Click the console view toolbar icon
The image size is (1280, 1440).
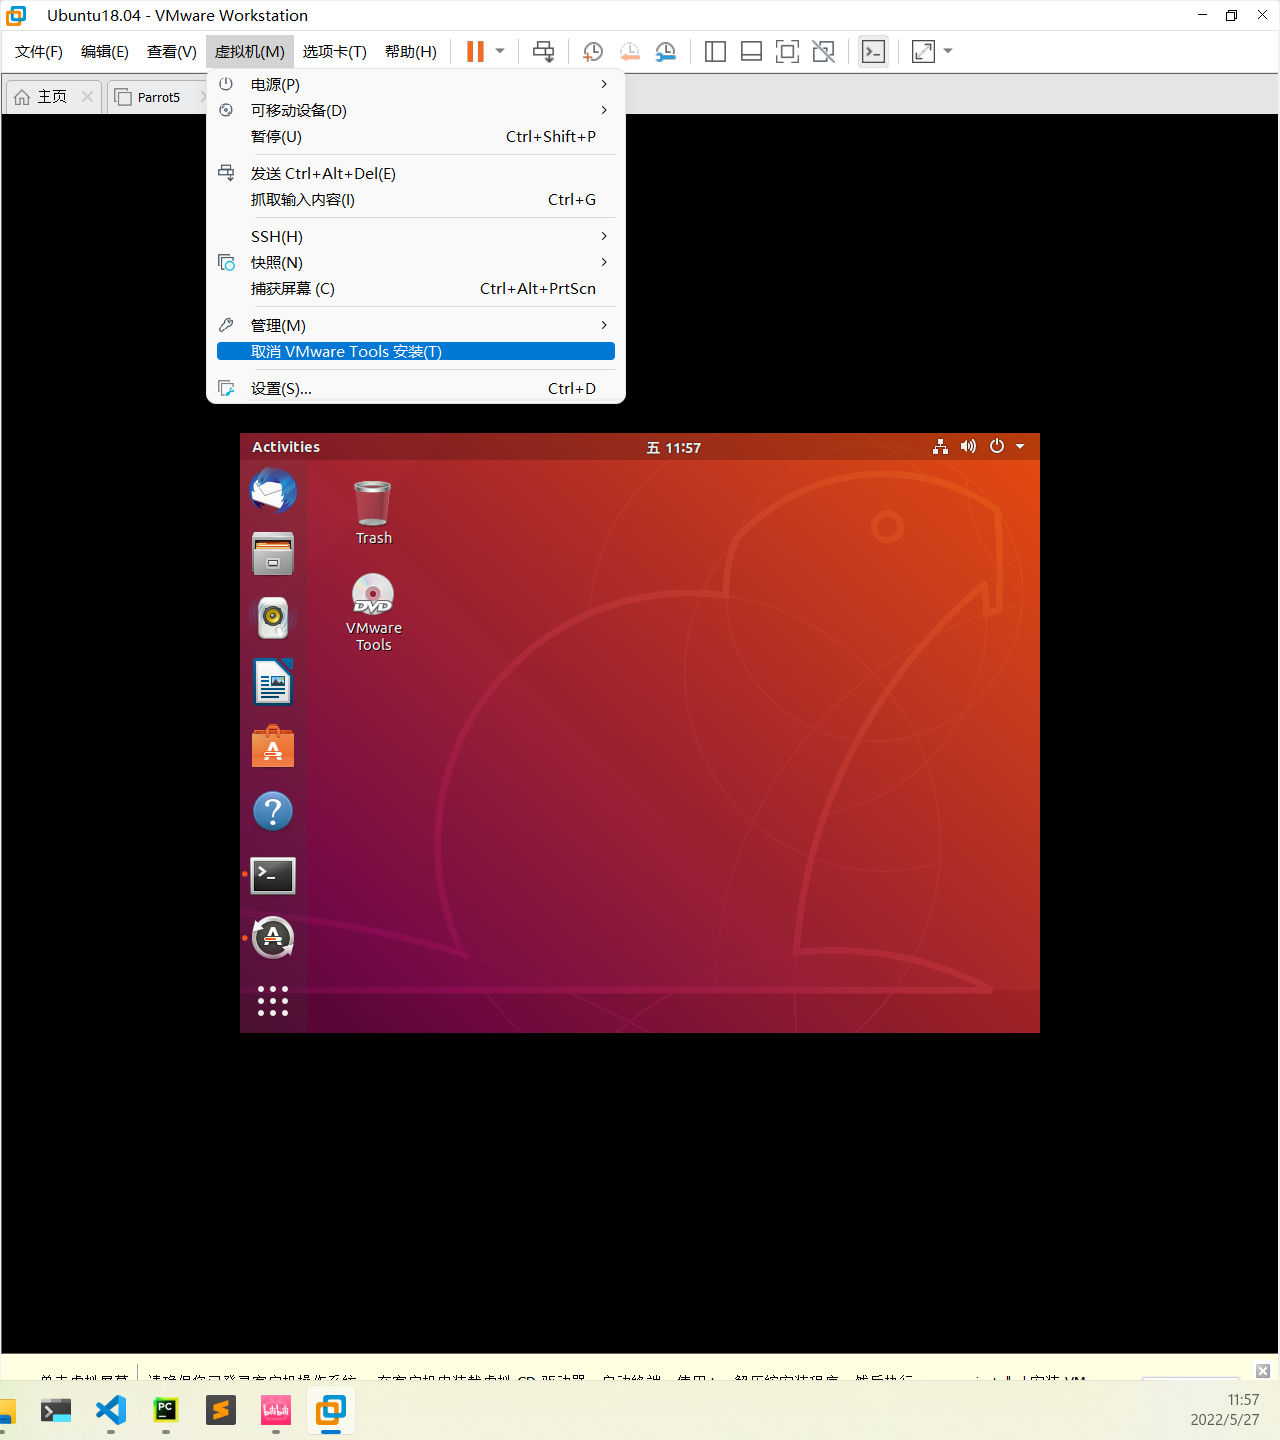[873, 51]
